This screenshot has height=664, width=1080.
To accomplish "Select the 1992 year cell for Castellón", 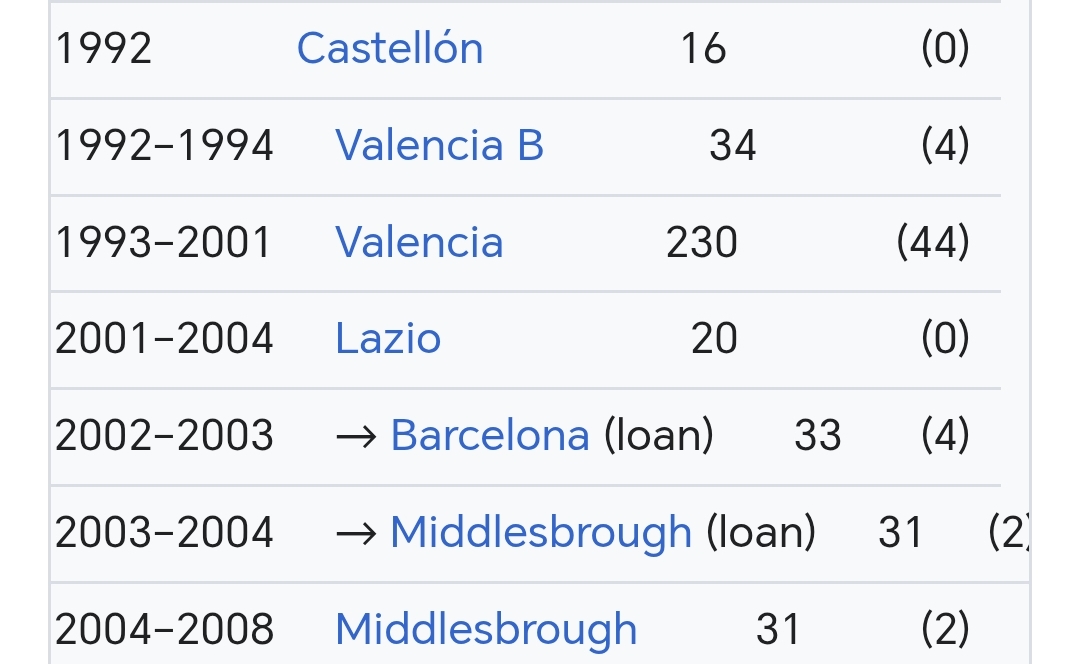I will [103, 48].
